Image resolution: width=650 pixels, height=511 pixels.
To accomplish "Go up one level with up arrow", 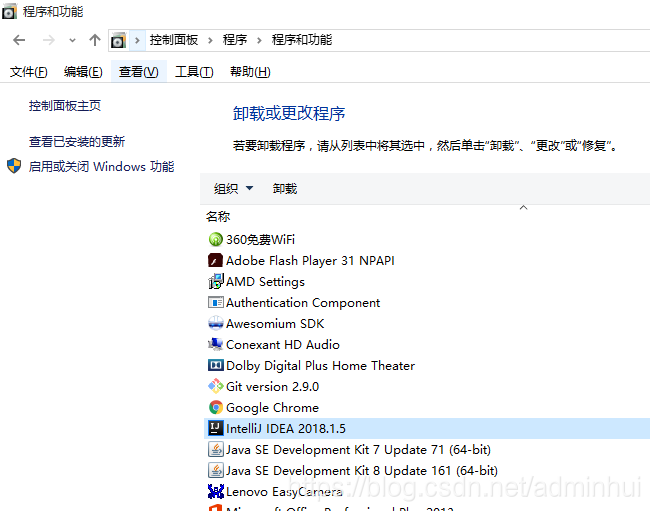I will pyautogui.click(x=95, y=40).
